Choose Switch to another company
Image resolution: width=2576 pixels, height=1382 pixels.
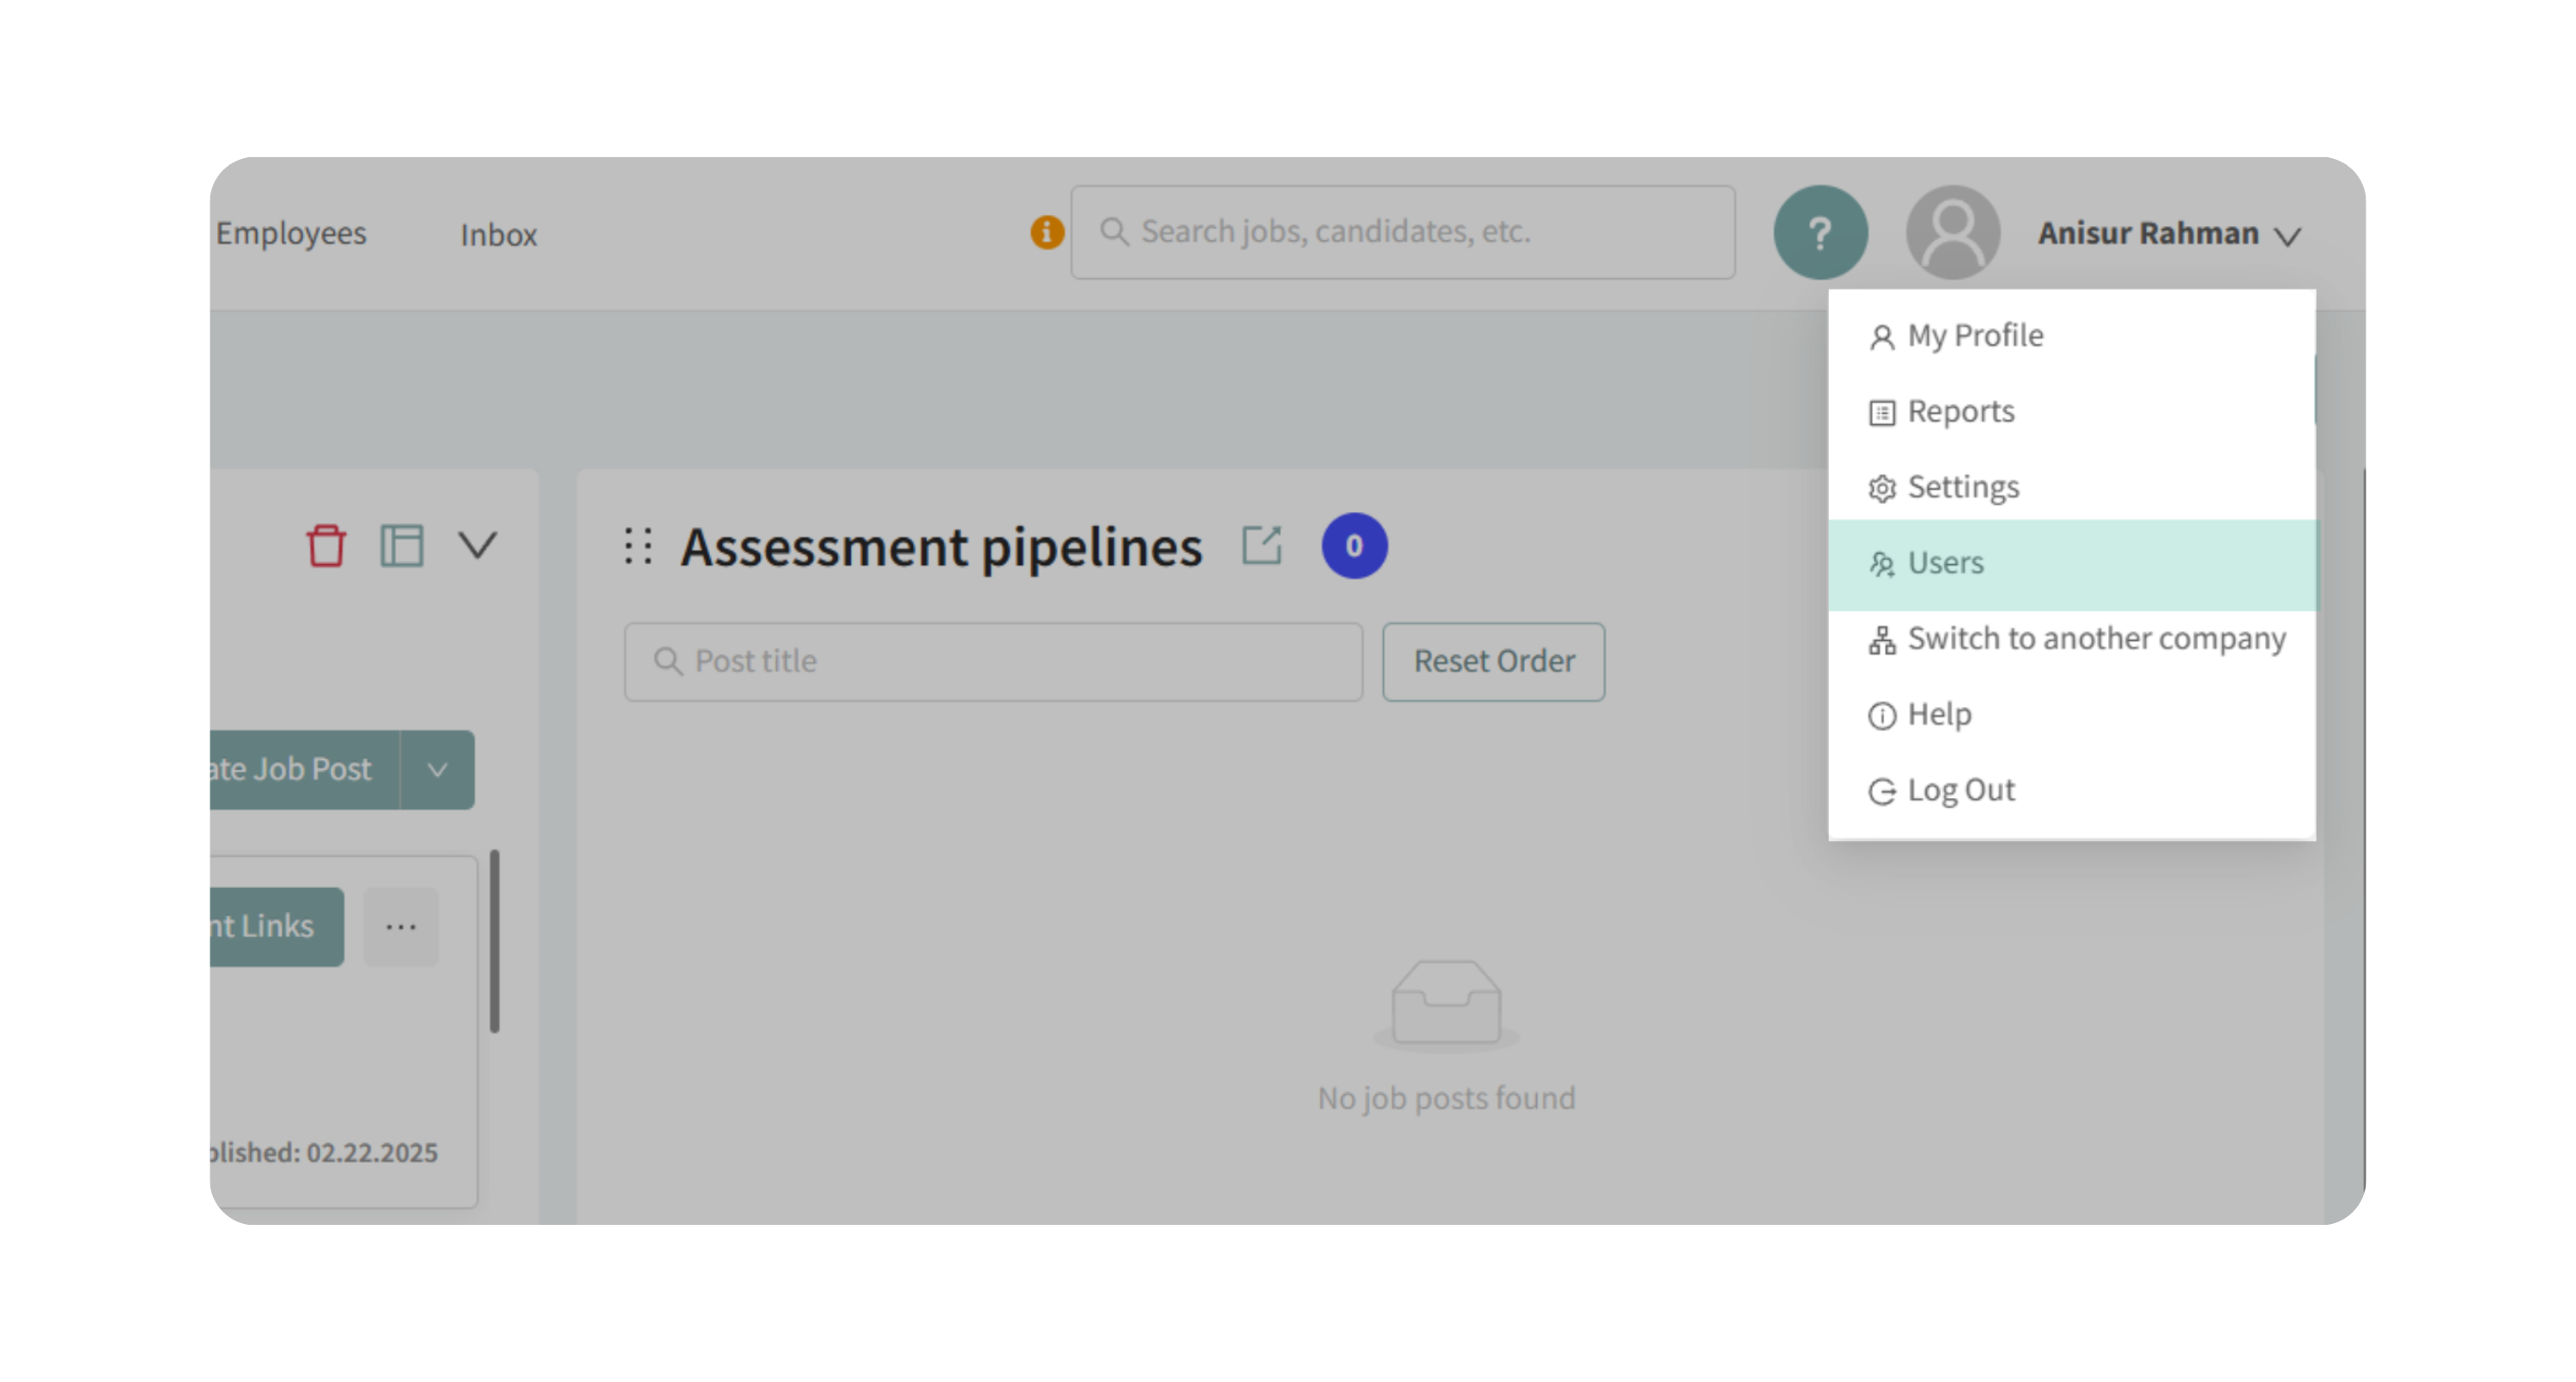tap(2095, 639)
